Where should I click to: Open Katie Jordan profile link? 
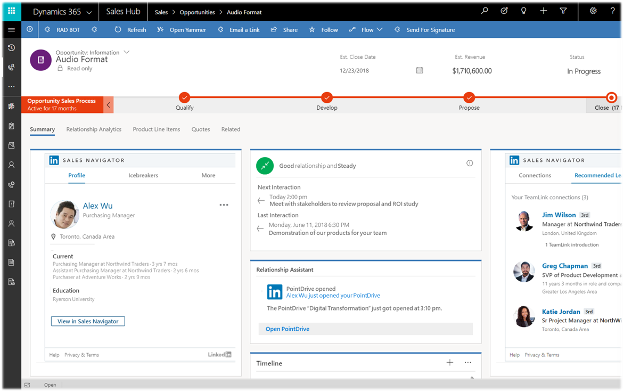coord(561,312)
